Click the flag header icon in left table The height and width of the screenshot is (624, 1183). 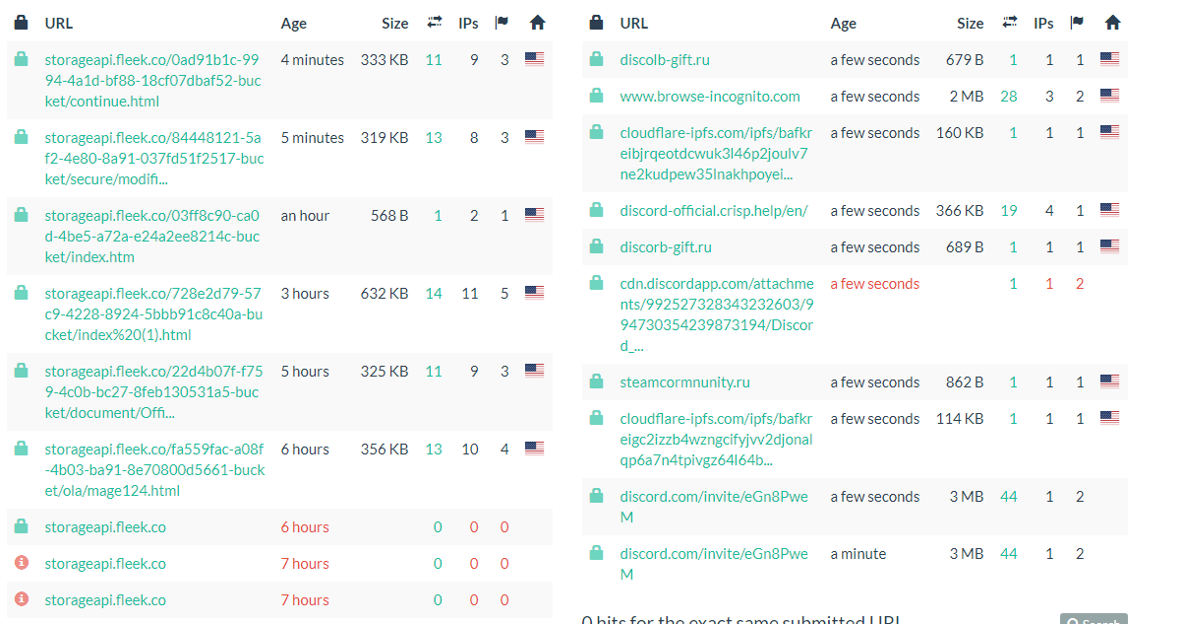coord(502,23)
